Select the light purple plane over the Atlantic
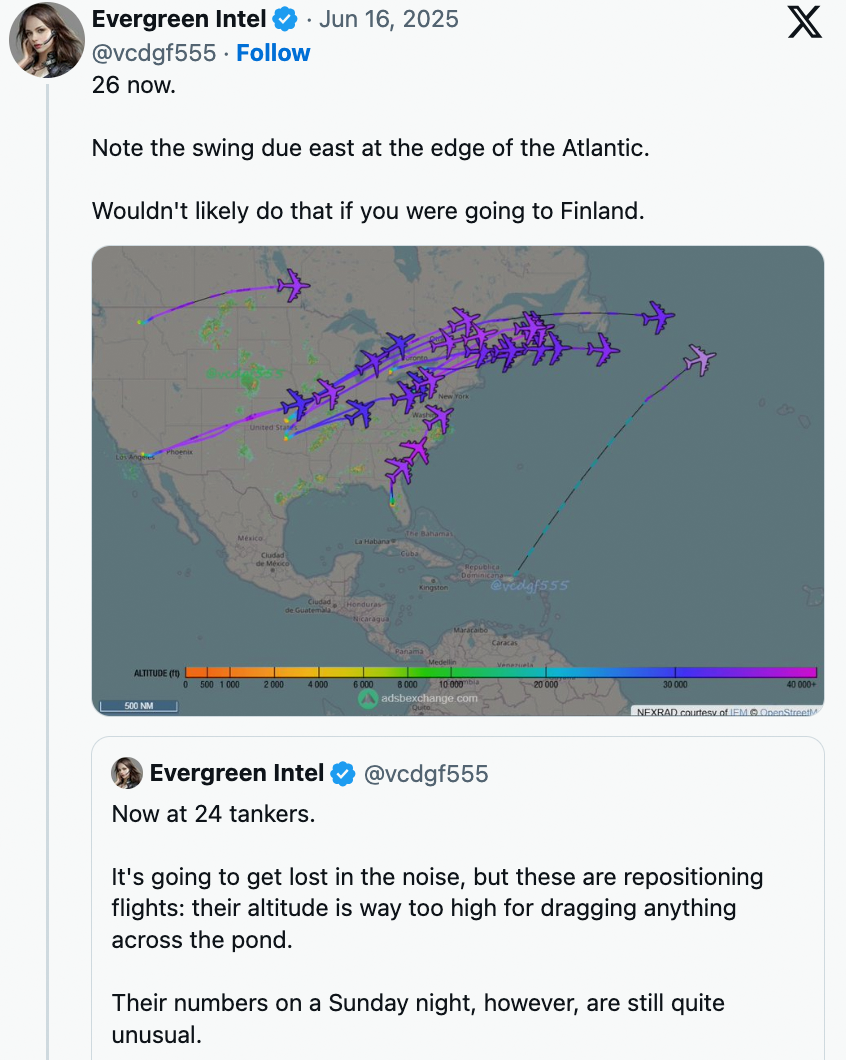Image resolution: width=846 pixels, height=1060 pixels. tap(702, 359)
